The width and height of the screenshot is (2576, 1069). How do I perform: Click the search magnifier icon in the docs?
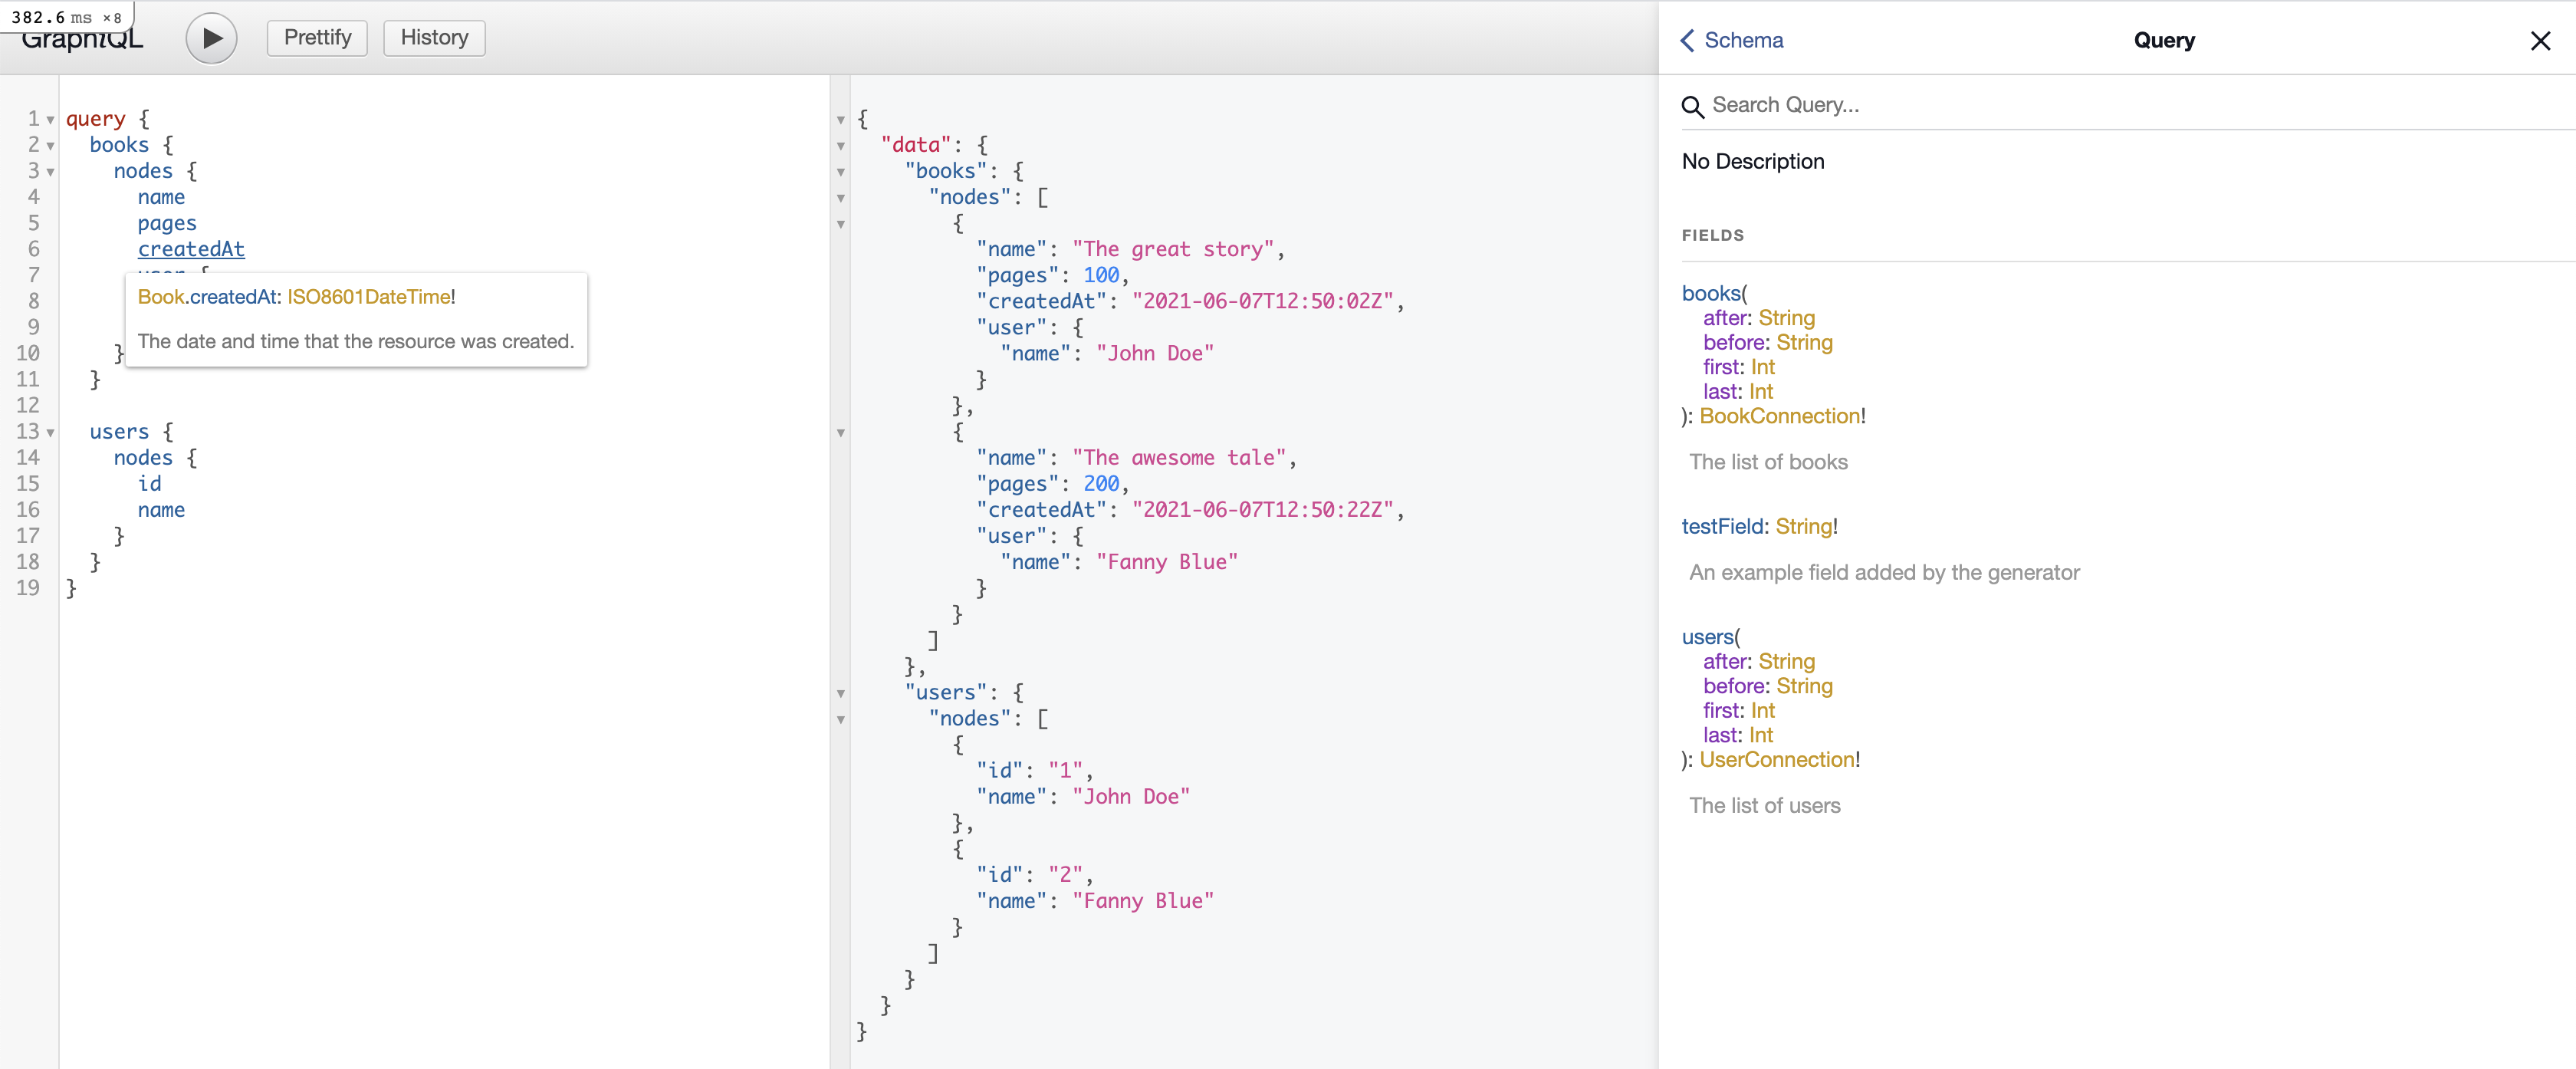pos(1692,106)
